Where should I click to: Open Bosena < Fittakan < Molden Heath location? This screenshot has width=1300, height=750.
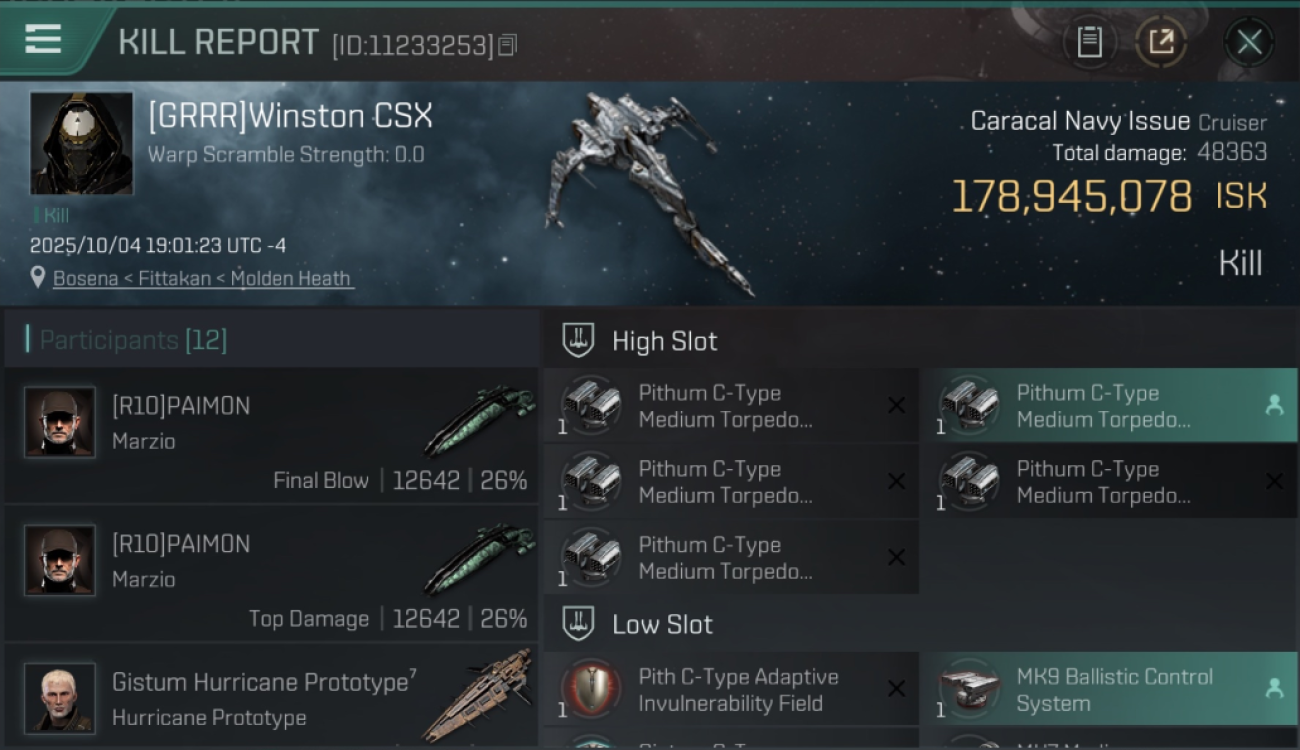pos(202,279)
